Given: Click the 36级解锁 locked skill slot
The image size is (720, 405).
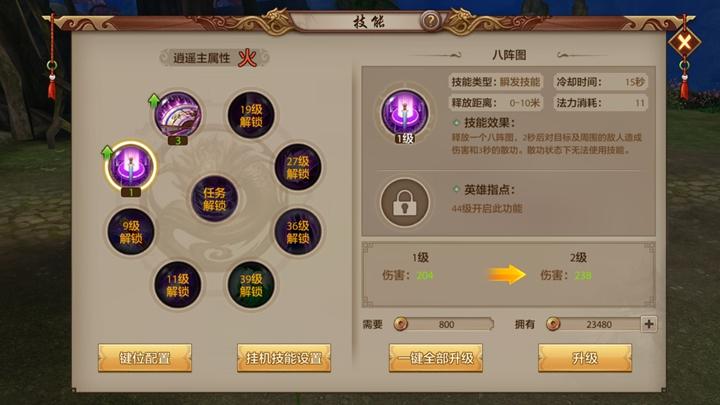Looking at the screenshot, I should 298,231.
